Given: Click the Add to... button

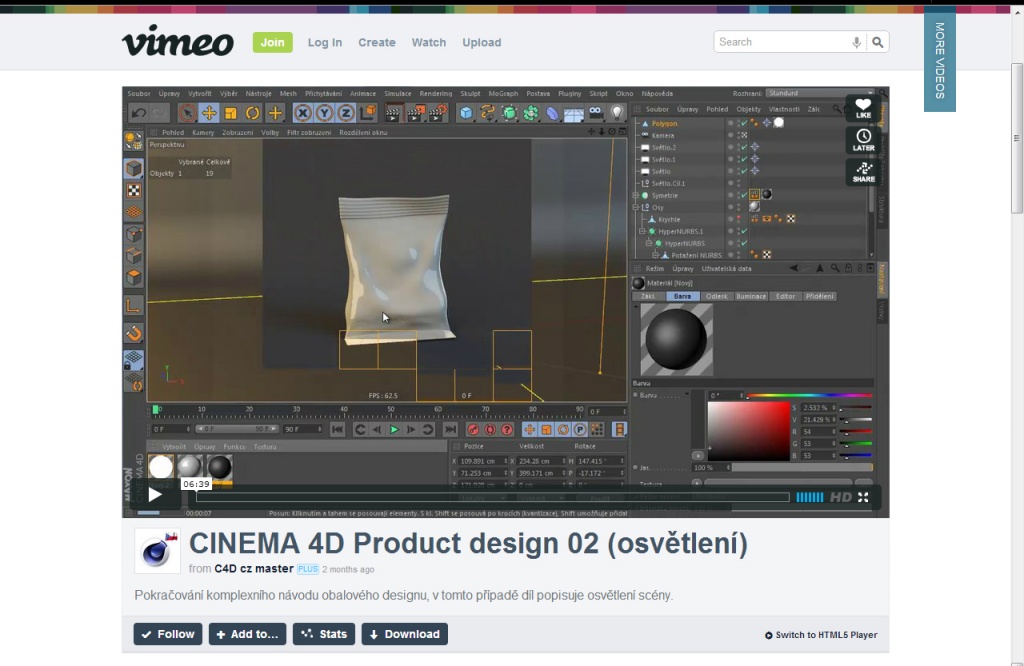Looking at the screenshot, I should (x=248, y=634).
